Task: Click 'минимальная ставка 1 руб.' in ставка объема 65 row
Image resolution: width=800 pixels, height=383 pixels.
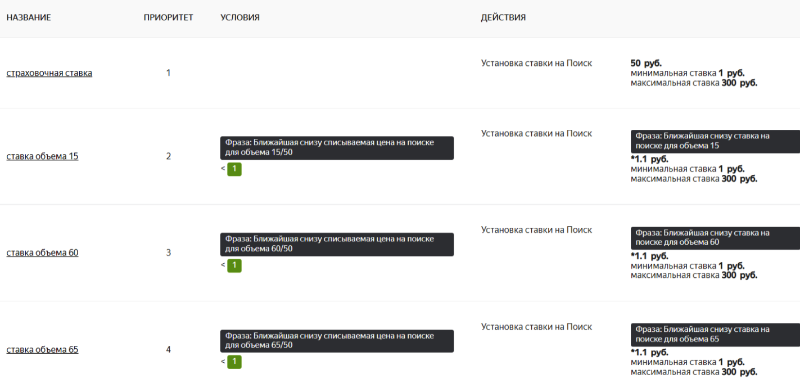Action: (x=688, y=362)
